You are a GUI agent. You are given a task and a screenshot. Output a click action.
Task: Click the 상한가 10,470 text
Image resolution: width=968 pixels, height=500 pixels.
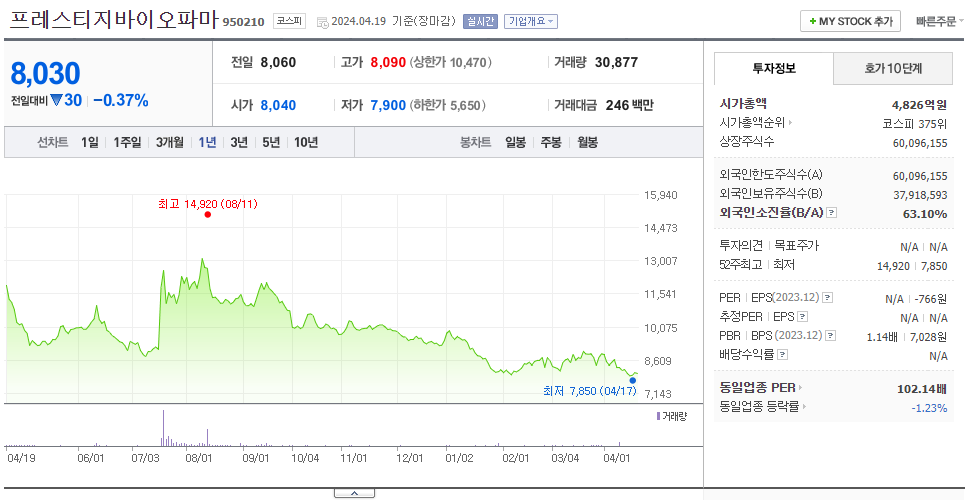[x=450, y=62]
